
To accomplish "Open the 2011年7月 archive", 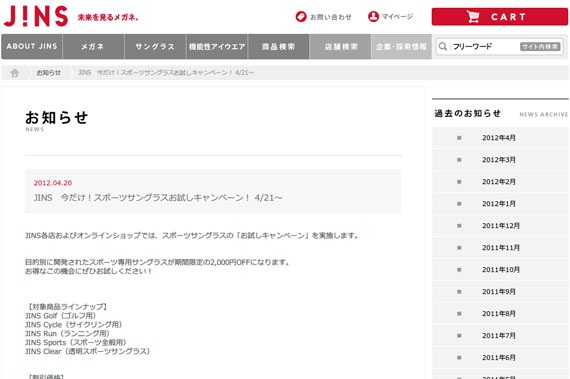I will click(x=500, y=336).
